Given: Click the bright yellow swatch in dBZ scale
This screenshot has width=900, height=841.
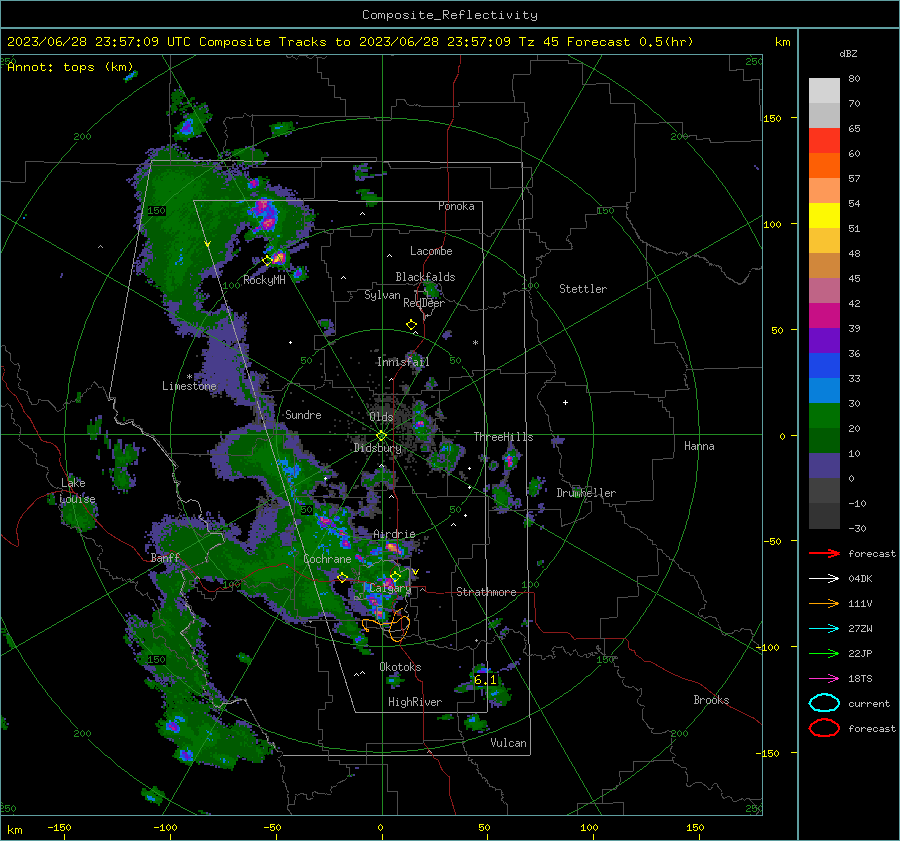Looking at the screenshot, I should pyautogui.click(x=824, y=215).
